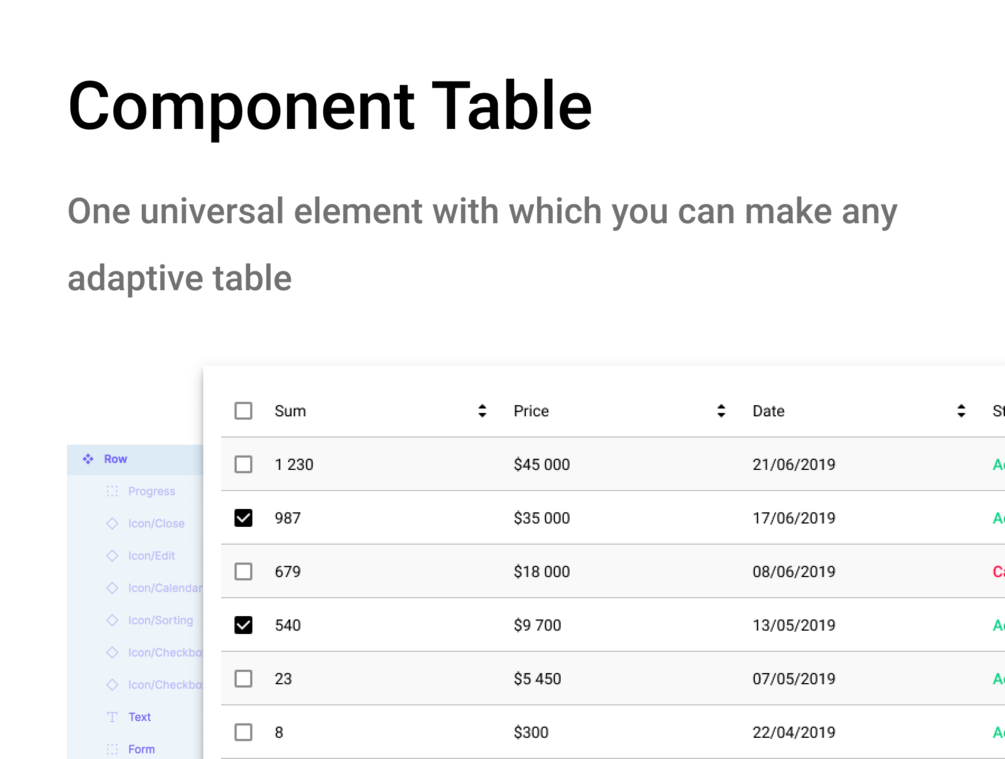Click the Row component icon
This screenshot has height=759, width=1005.
click(x=88, y=459)
